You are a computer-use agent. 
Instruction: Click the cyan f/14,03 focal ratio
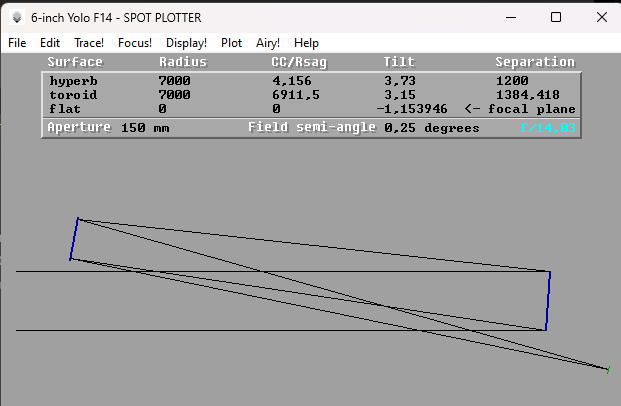point(548,128)
